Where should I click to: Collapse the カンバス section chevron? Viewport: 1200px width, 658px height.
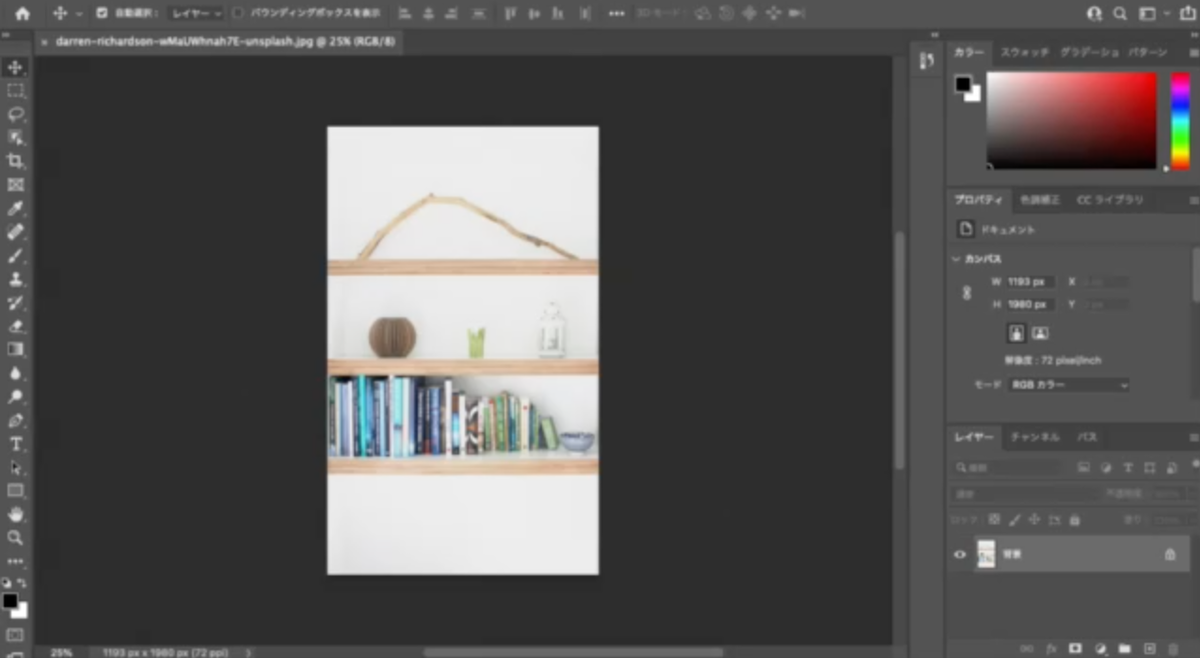point(955,258)
